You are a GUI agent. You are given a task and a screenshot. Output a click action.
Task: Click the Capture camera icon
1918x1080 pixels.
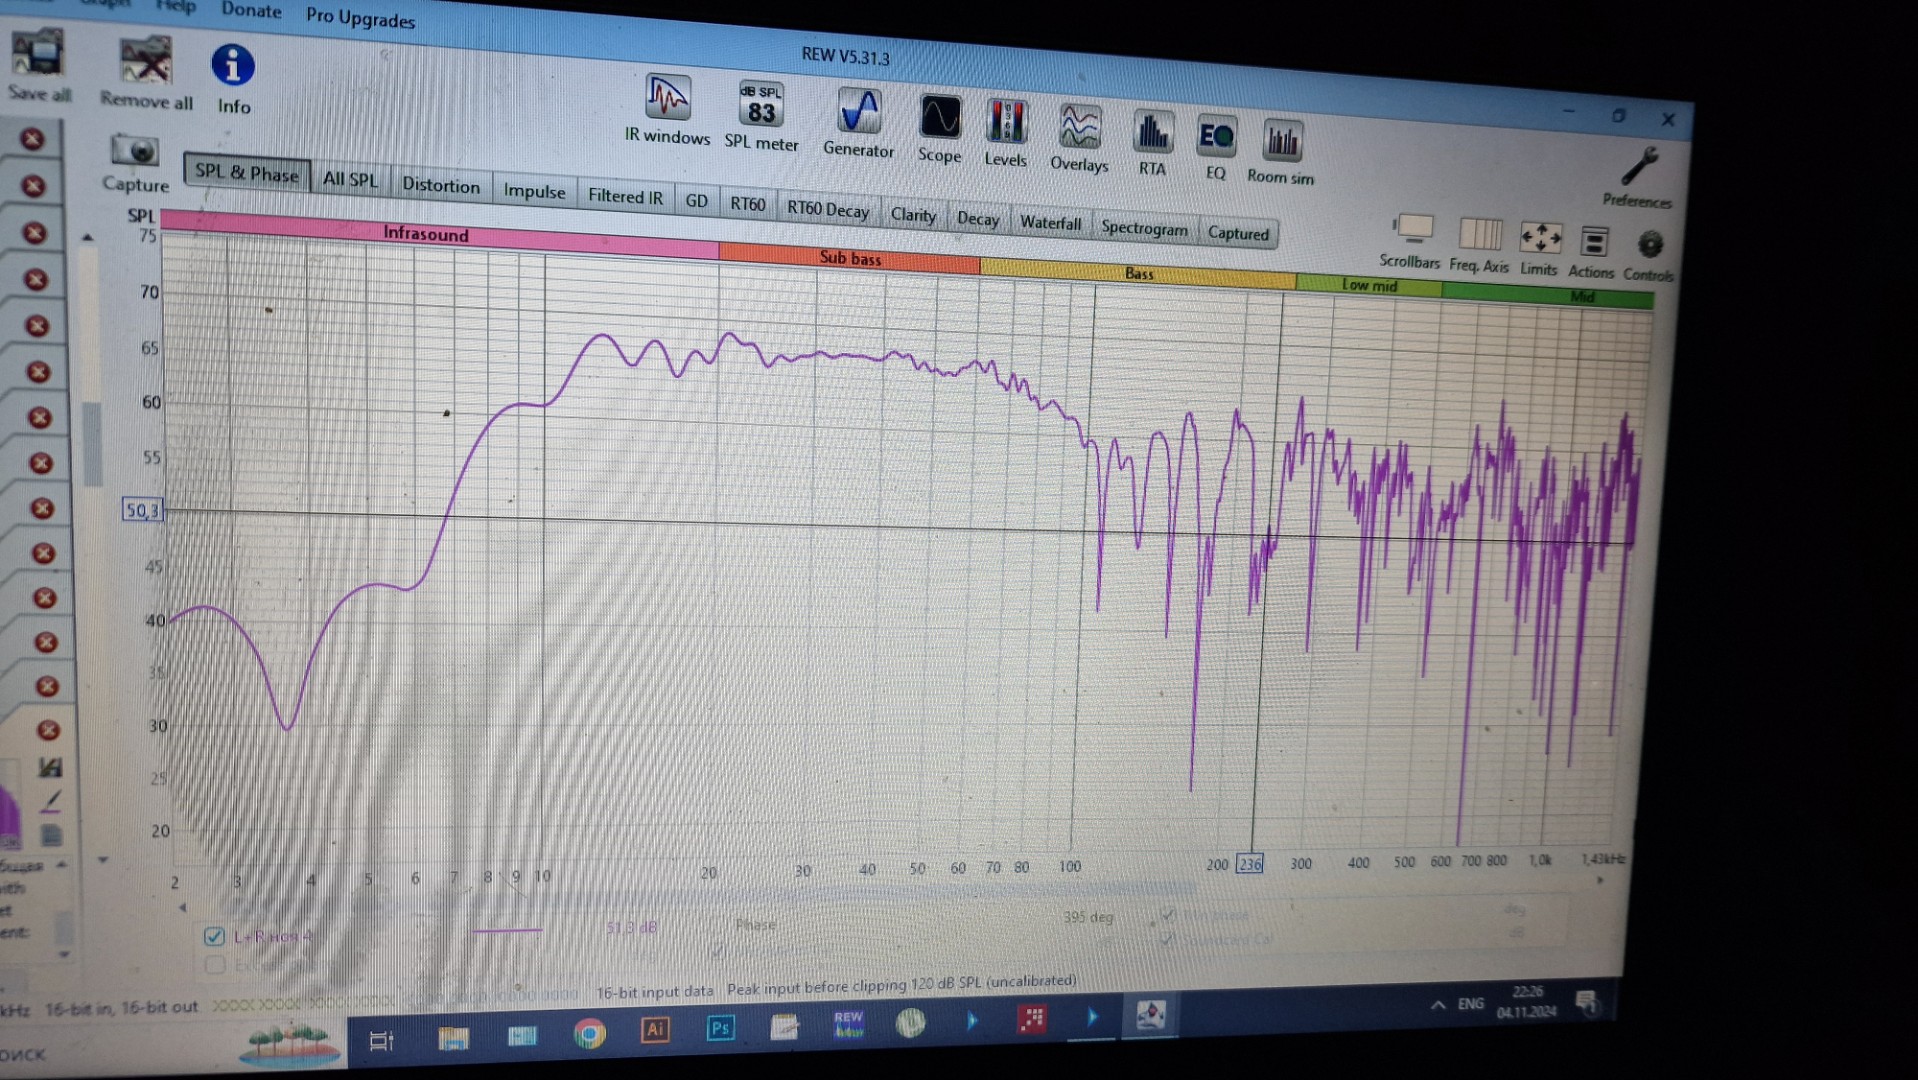tap(135, 152)
